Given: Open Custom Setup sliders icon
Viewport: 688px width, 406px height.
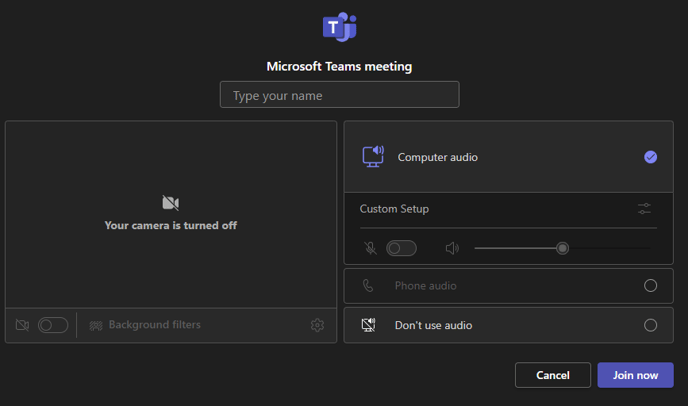Looking at the screenshot, I should click(644, 209).
